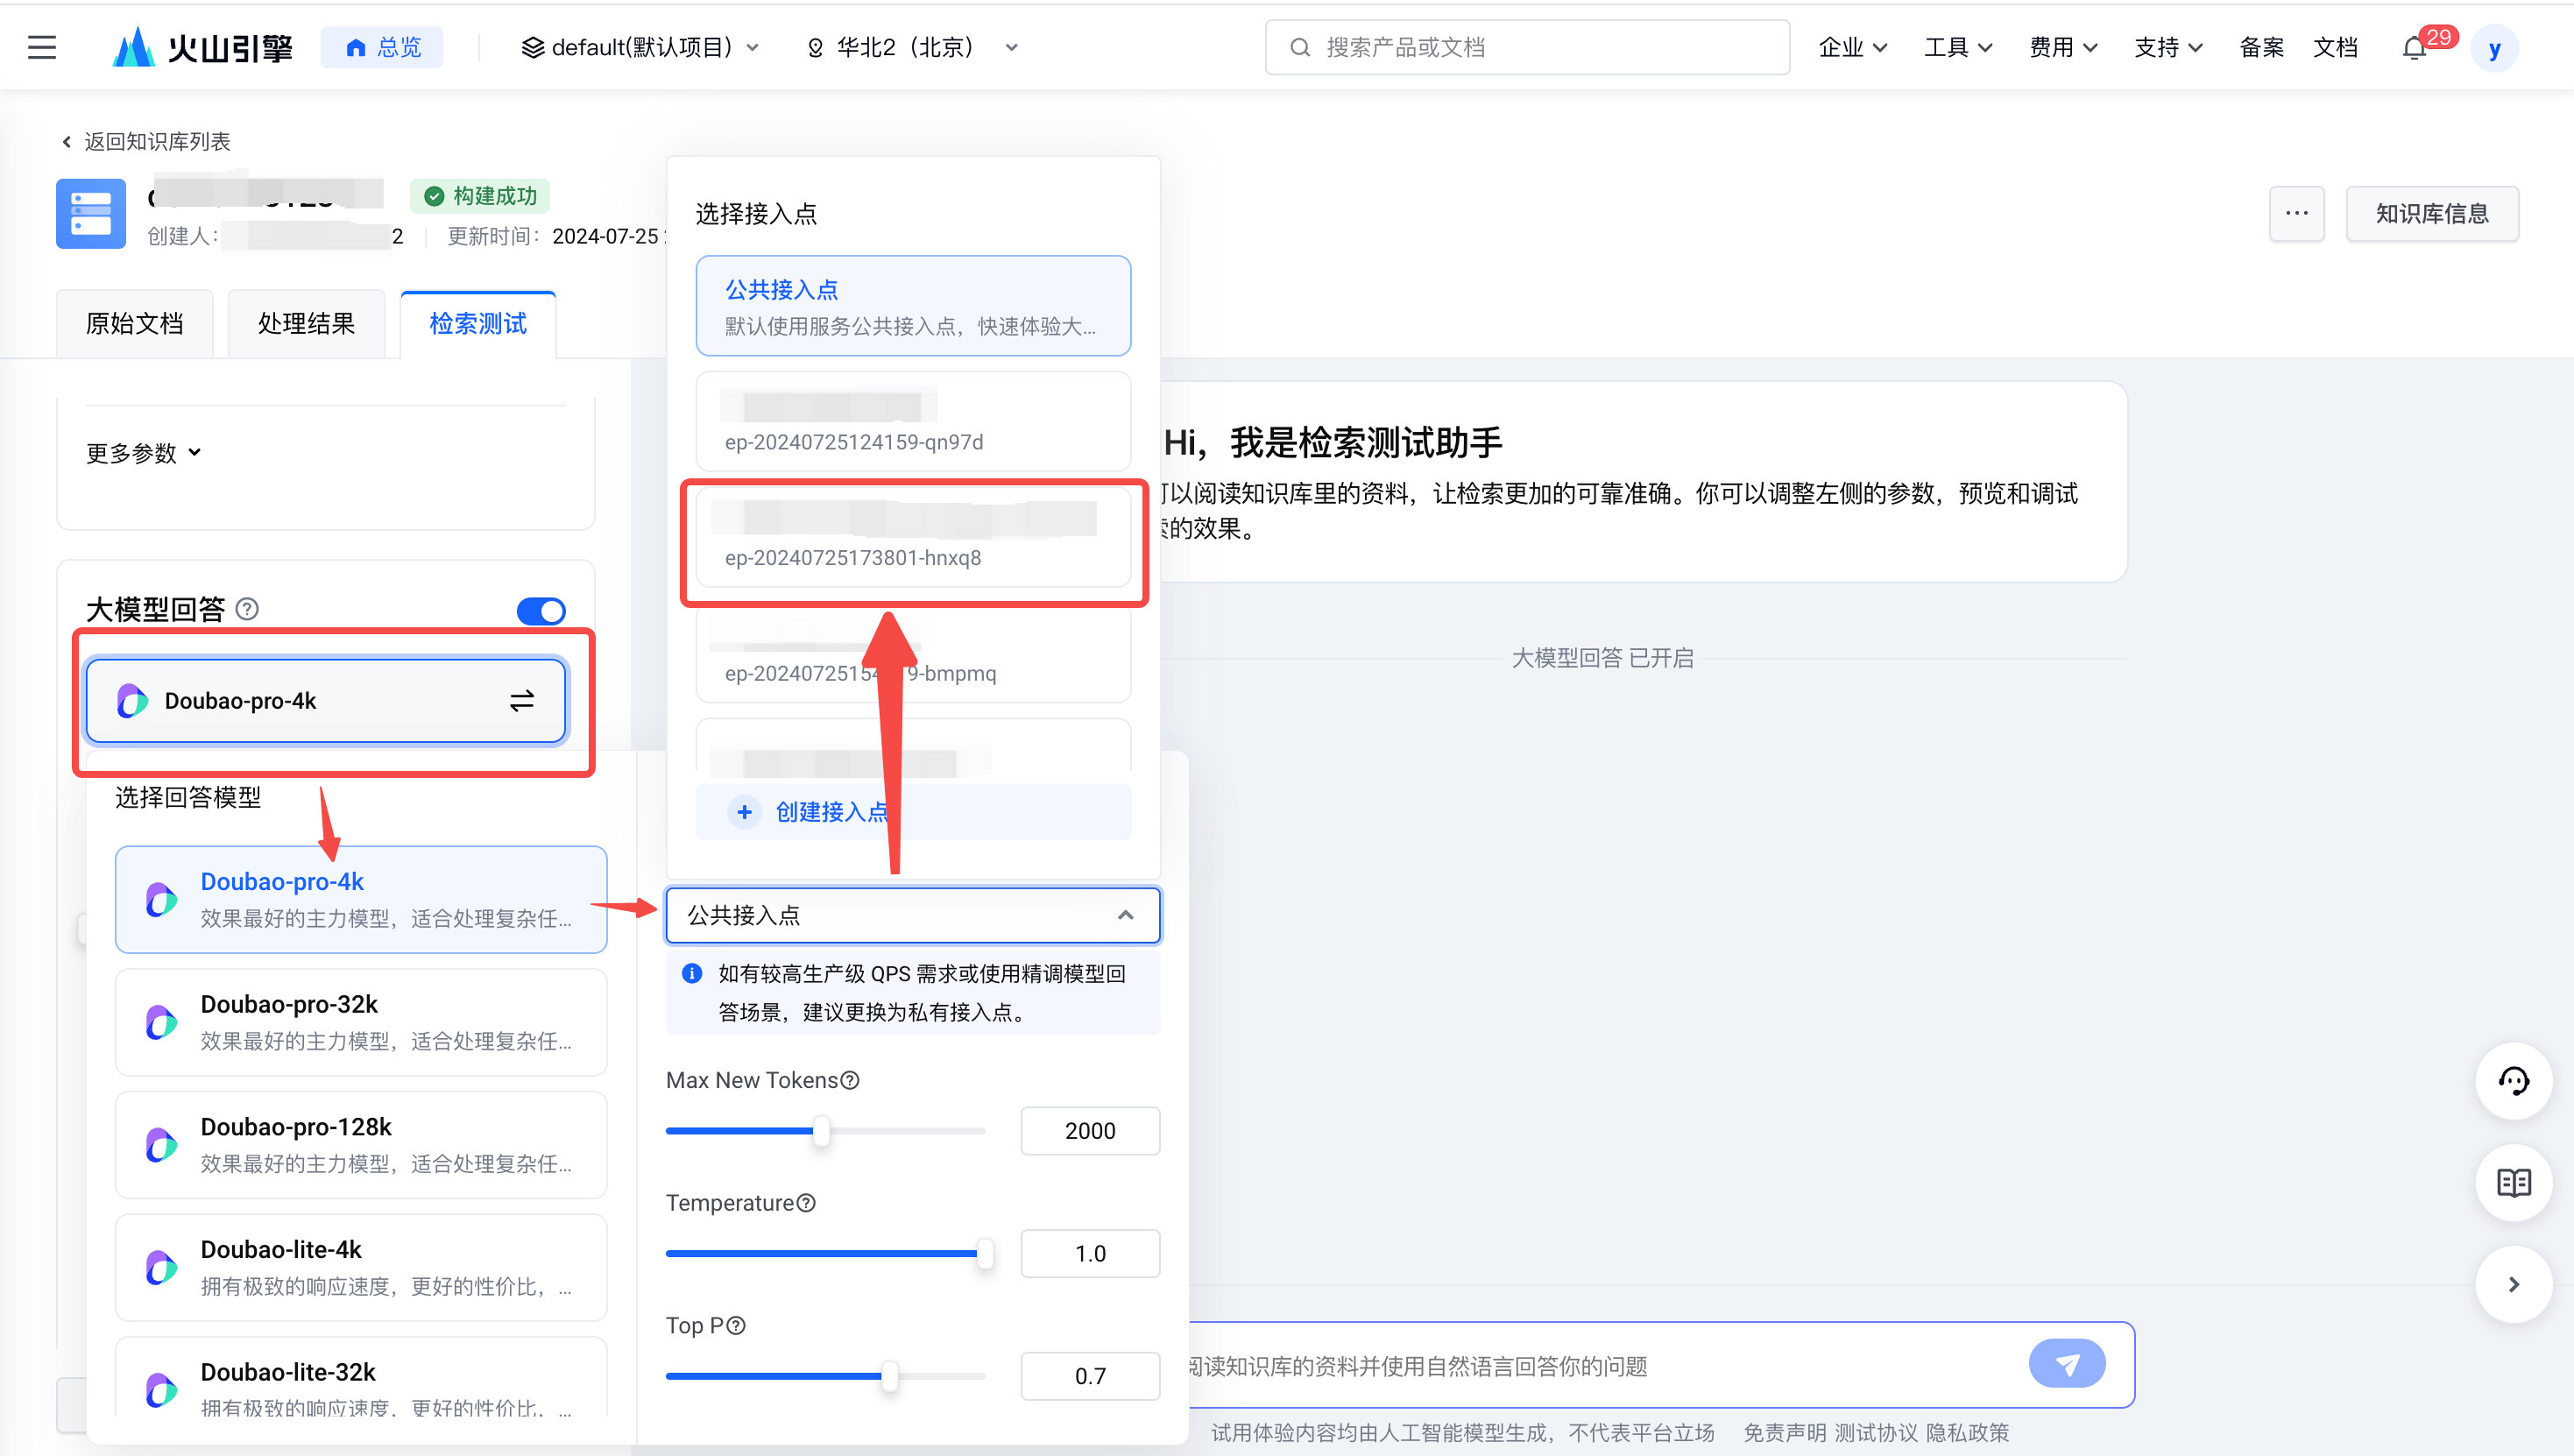The width and height of the screenshot is (2574, 1456).
Task: Expand 更多参数 section
Action: click(144, 453)
